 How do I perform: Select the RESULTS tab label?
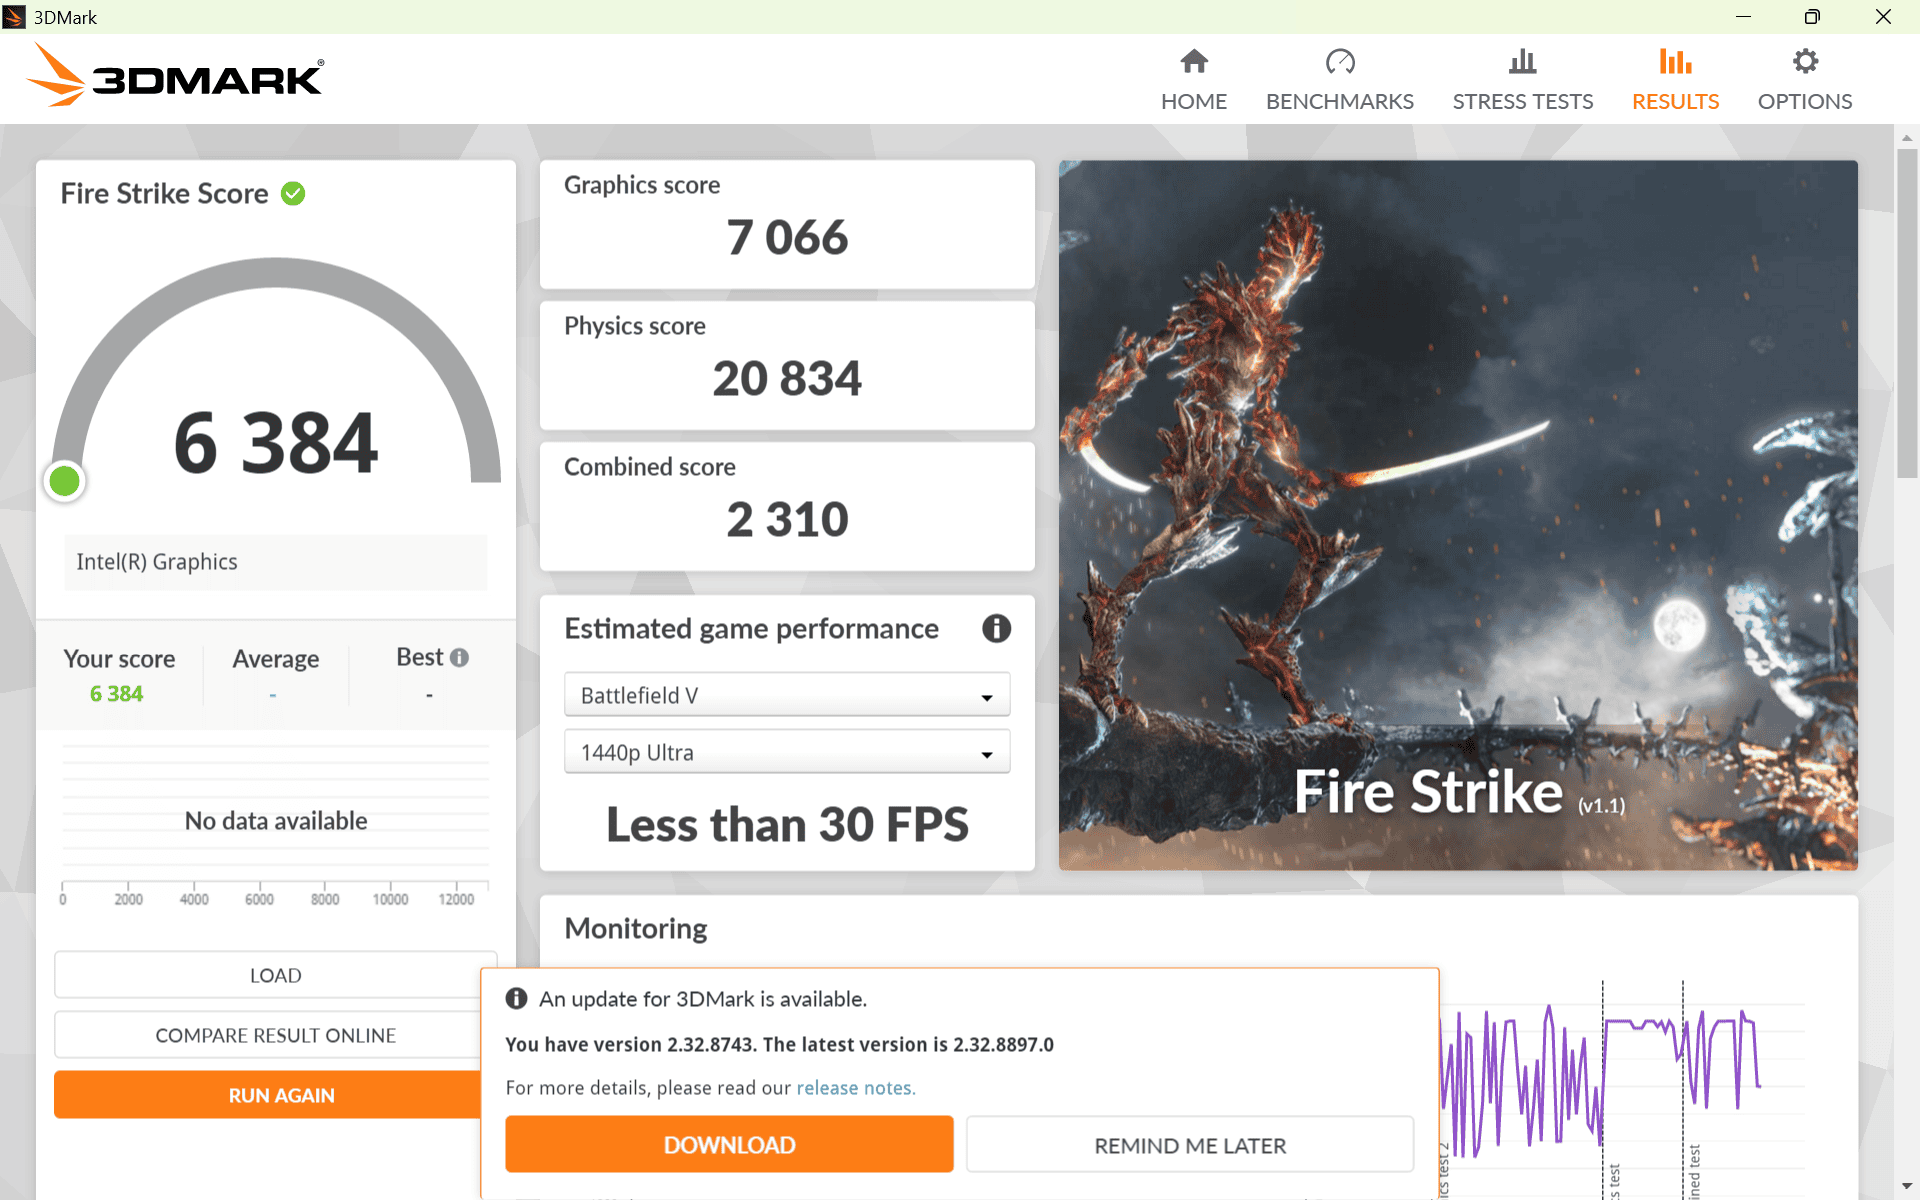tap(1675, 101)
